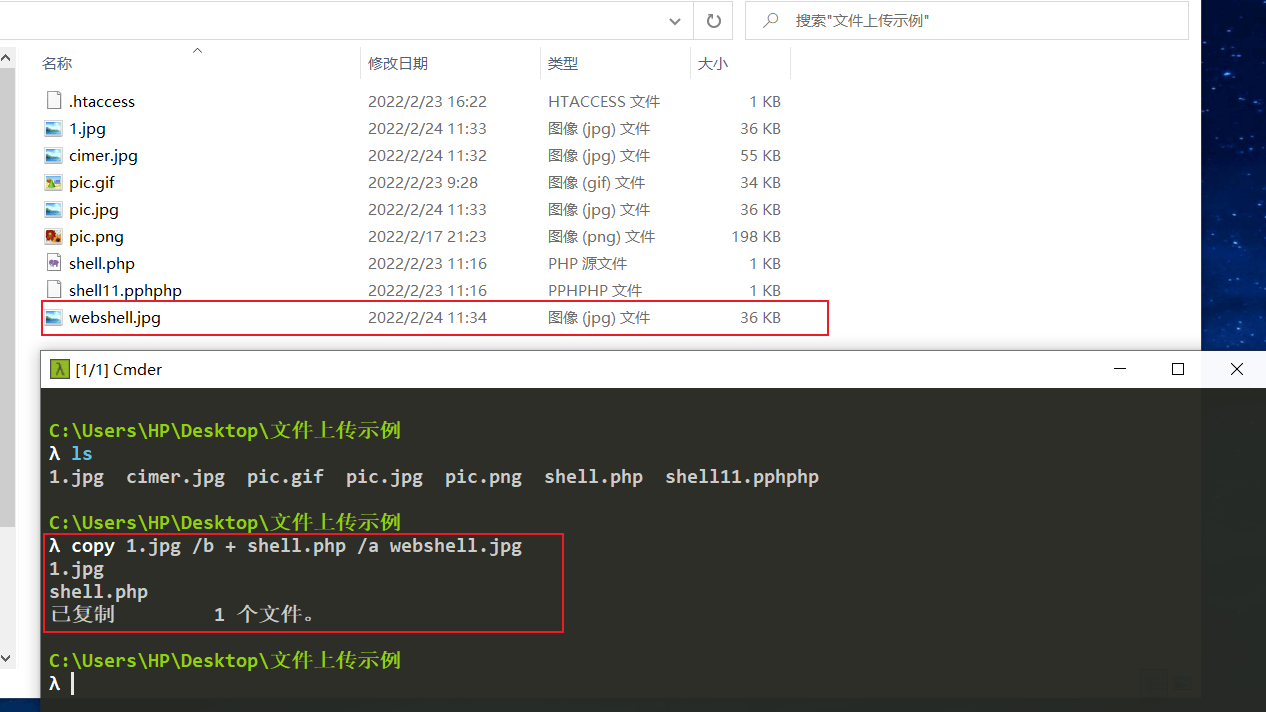Click the Cmder lambda icon in title bar

60,369
